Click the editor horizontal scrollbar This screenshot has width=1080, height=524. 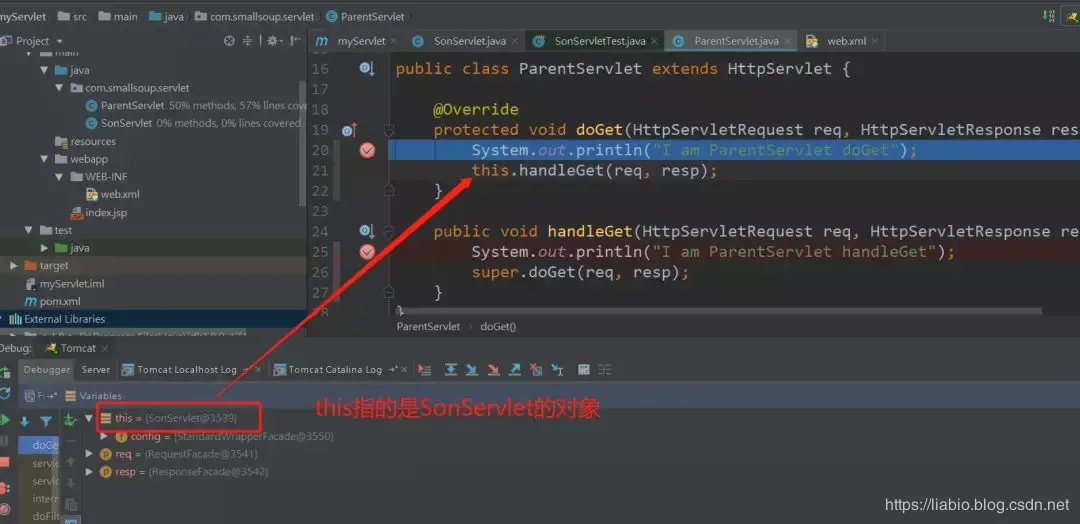723,312
